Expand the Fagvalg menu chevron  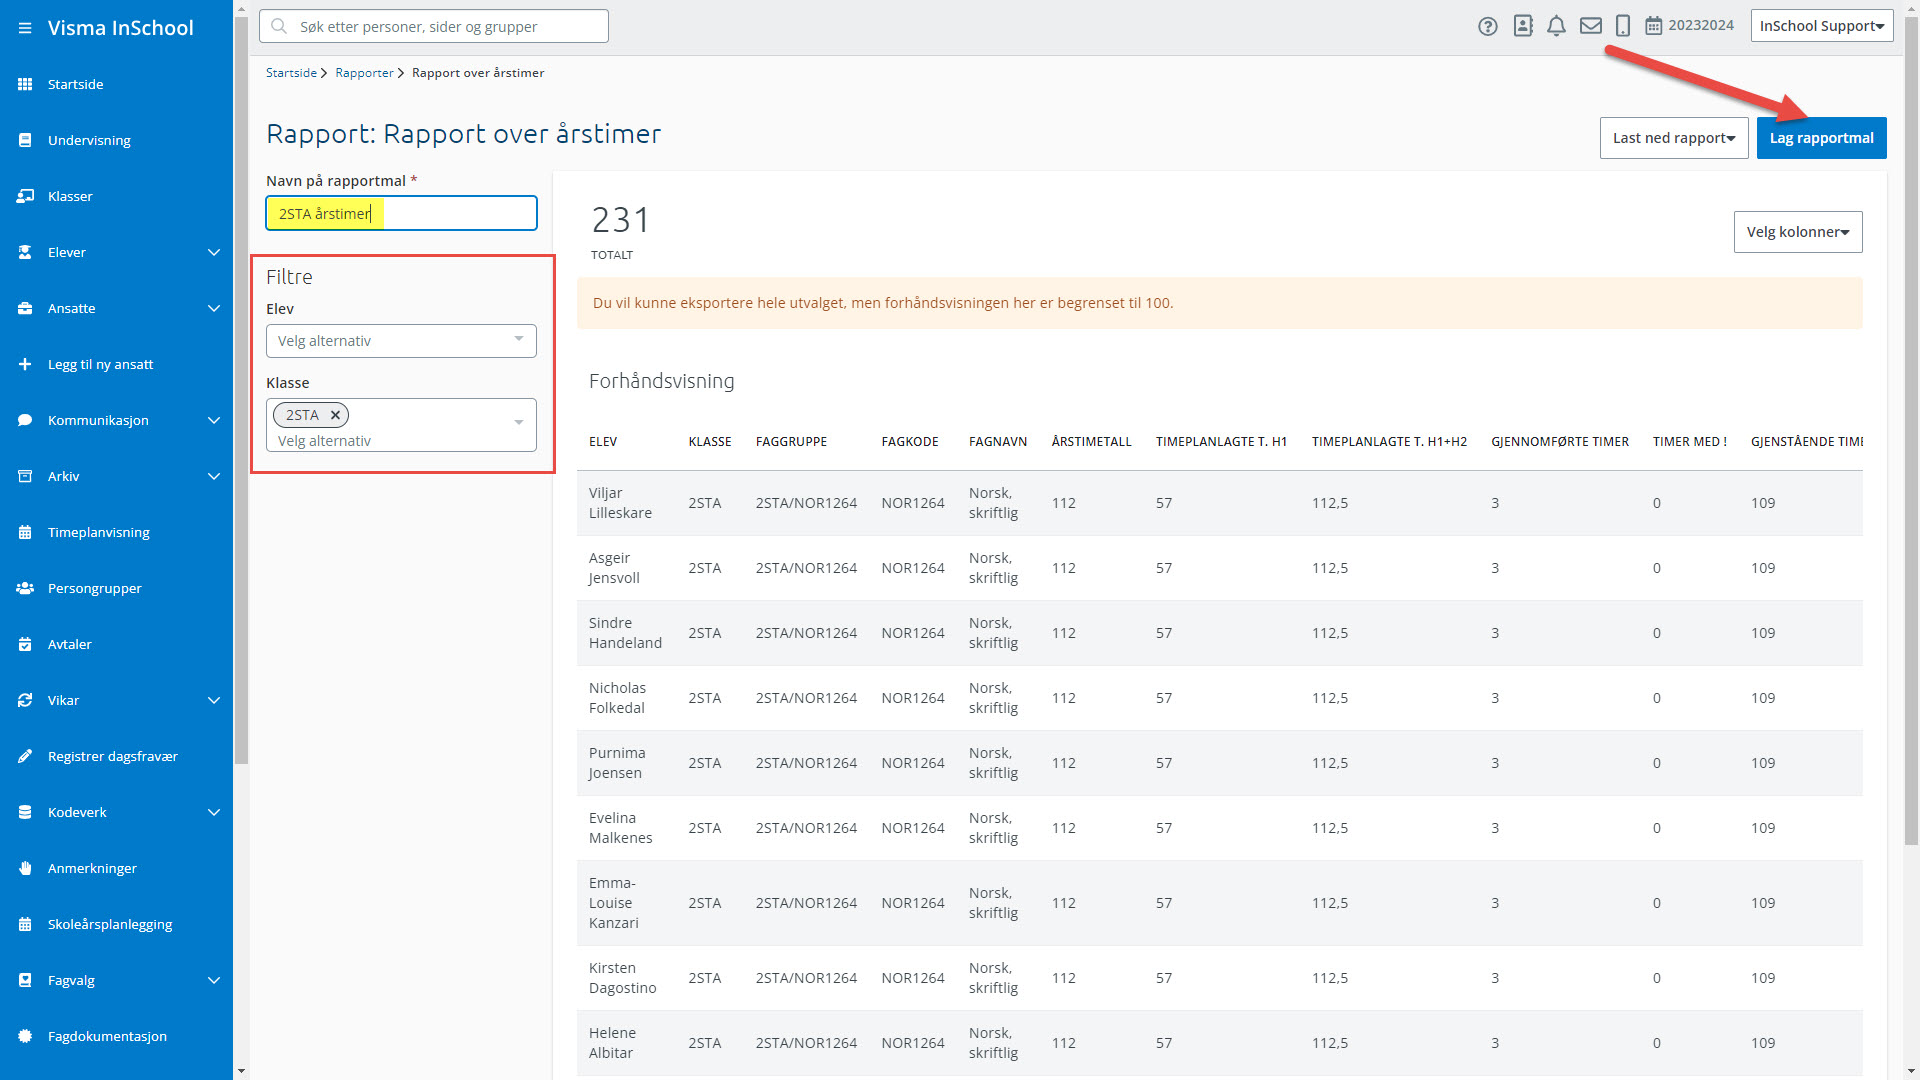(x=213, y=980)
